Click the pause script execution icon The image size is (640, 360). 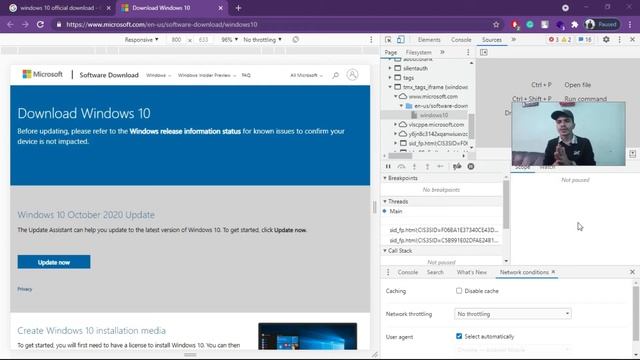click(x=388, y=167)
